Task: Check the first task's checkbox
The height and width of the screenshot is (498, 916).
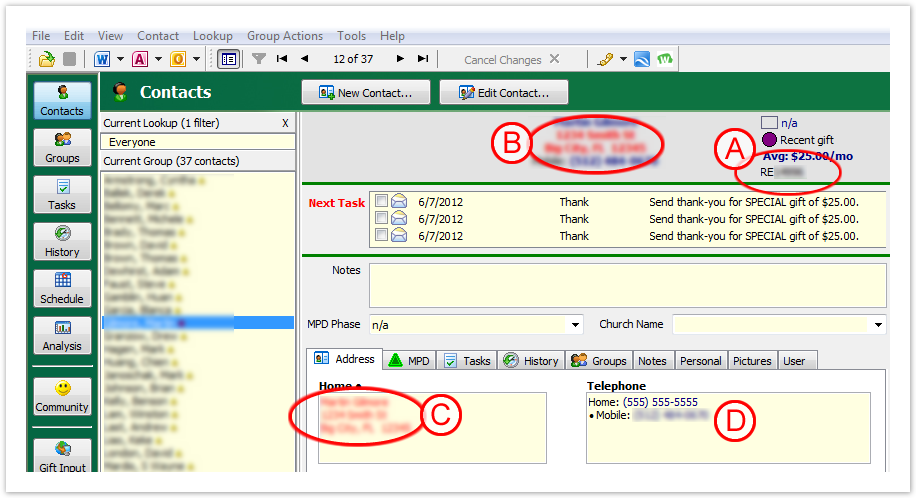Action: 381,201
